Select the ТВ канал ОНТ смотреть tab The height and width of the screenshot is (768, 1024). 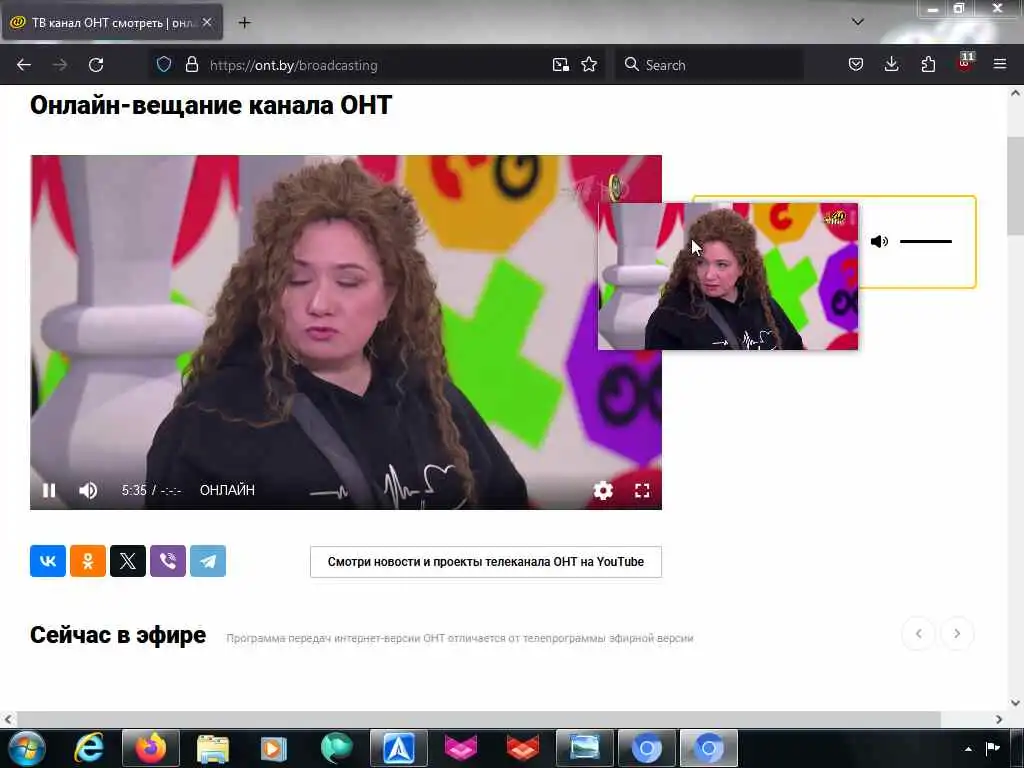pyautogui.click(x=112, y=22)
